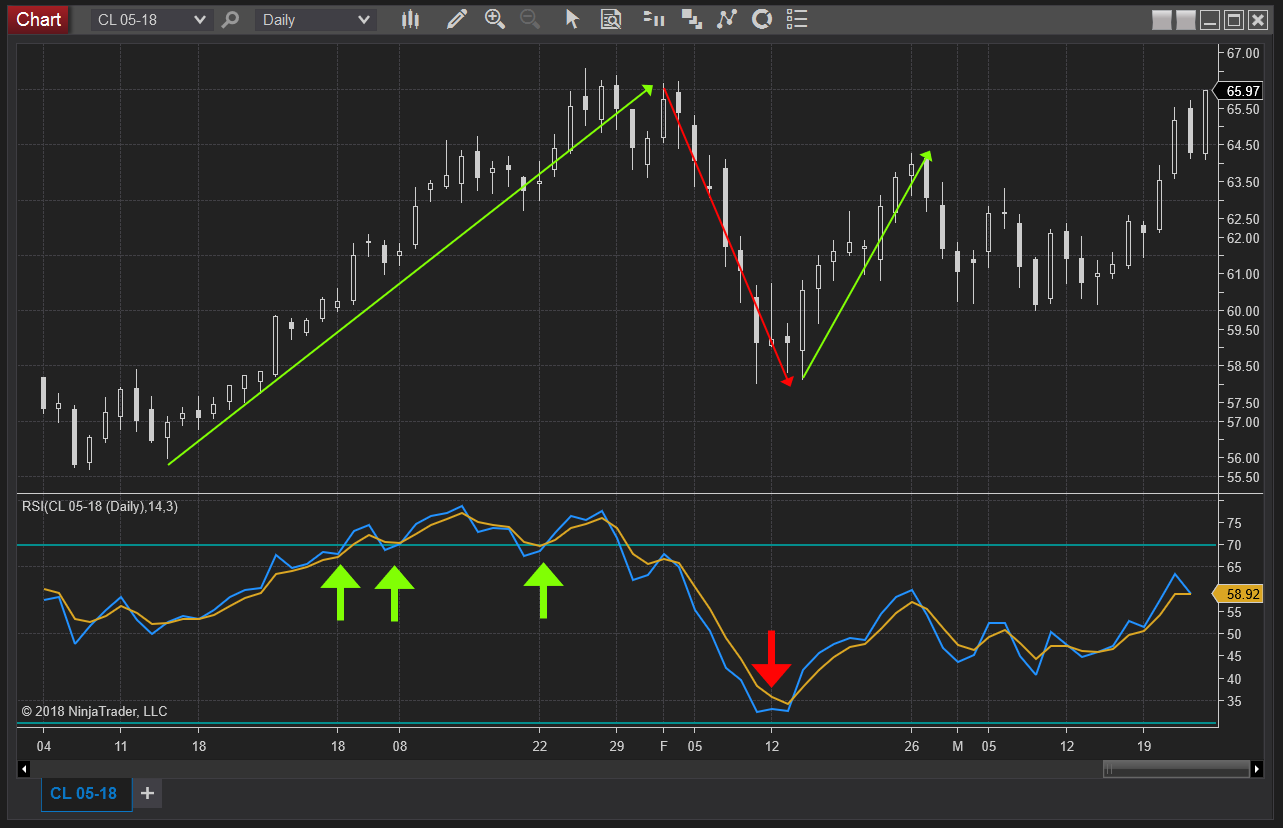This screenshot has height=828, width=1283.
Task: Activate the Zoom In magnifier
Action: [494, 19]
